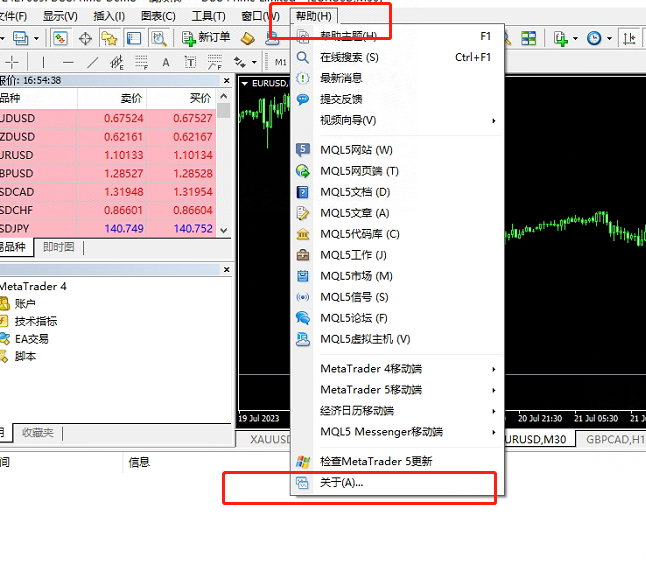Switch to the 收藏夹 tab in Navigator
Image resolution: width=646 pixels, height=568 pixels.
37,432
